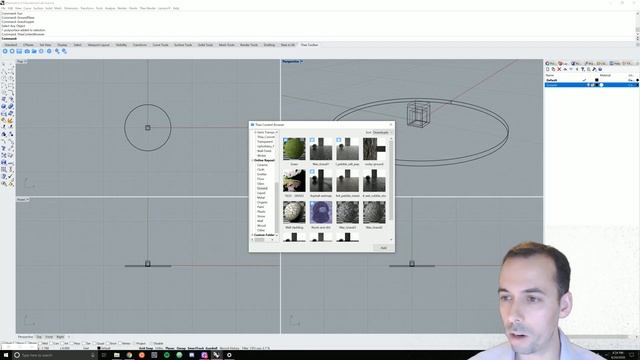
Task: Open the Sort dropdown in Thea Content Browser
Action: point(382,132)
